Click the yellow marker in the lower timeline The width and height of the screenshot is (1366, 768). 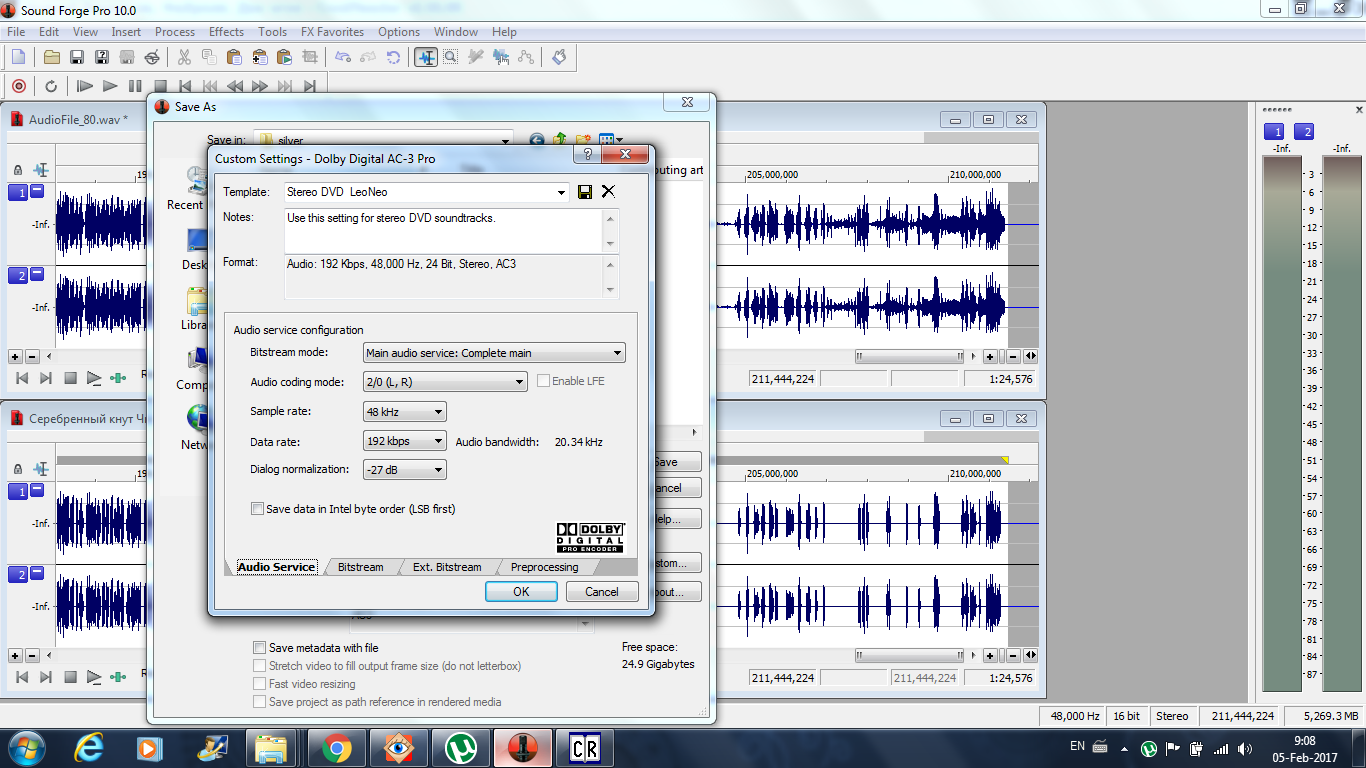tap(1004, 460)
